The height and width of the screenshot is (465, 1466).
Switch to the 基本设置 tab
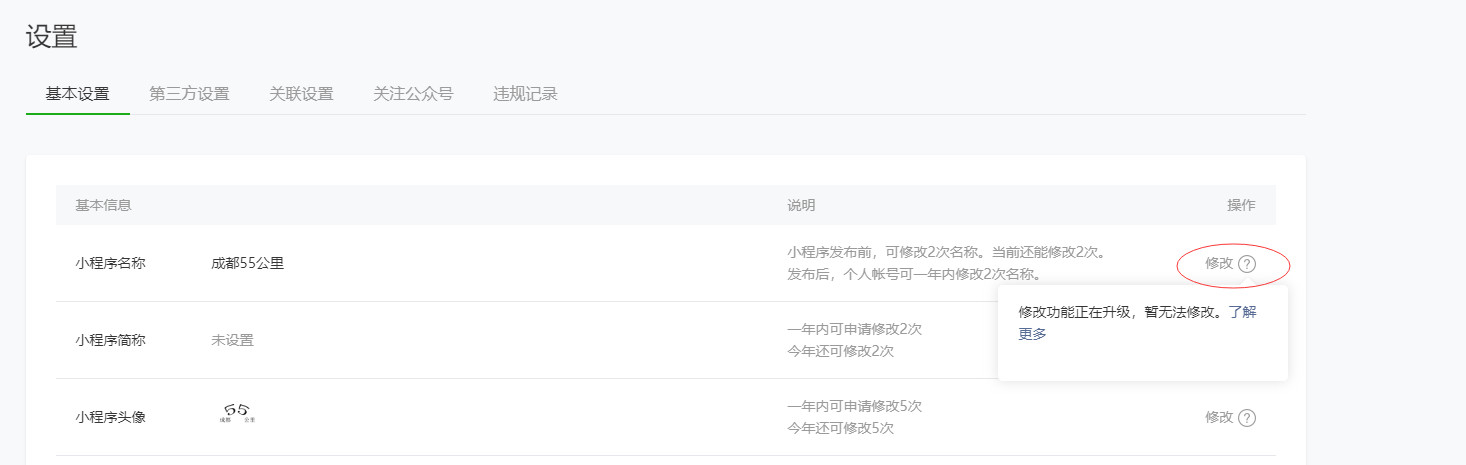click(78, 94)
